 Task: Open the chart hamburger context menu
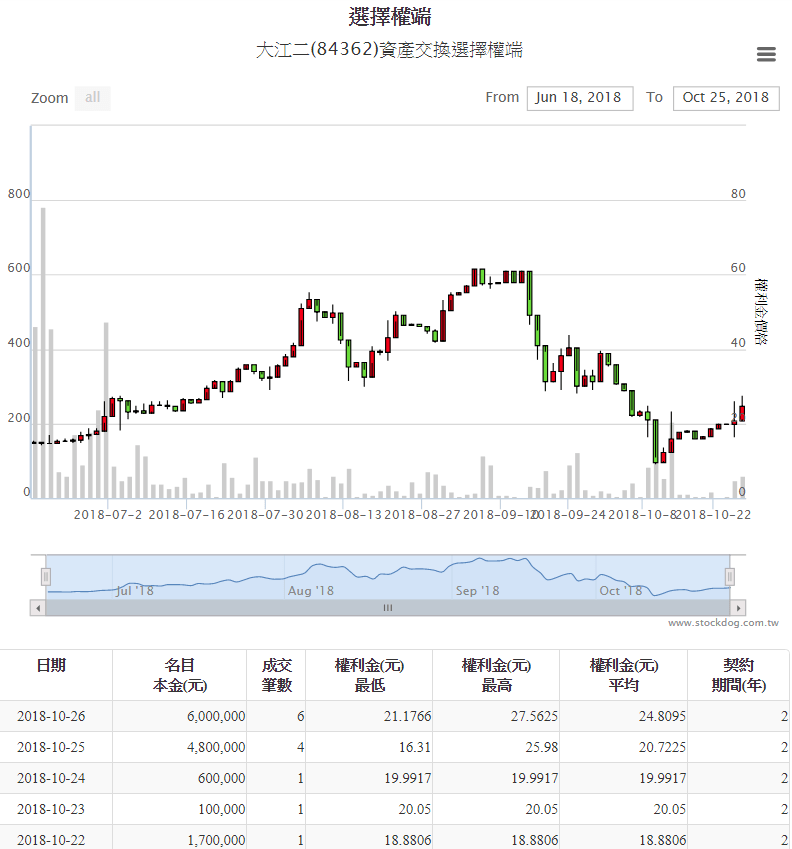pos(766,55)
